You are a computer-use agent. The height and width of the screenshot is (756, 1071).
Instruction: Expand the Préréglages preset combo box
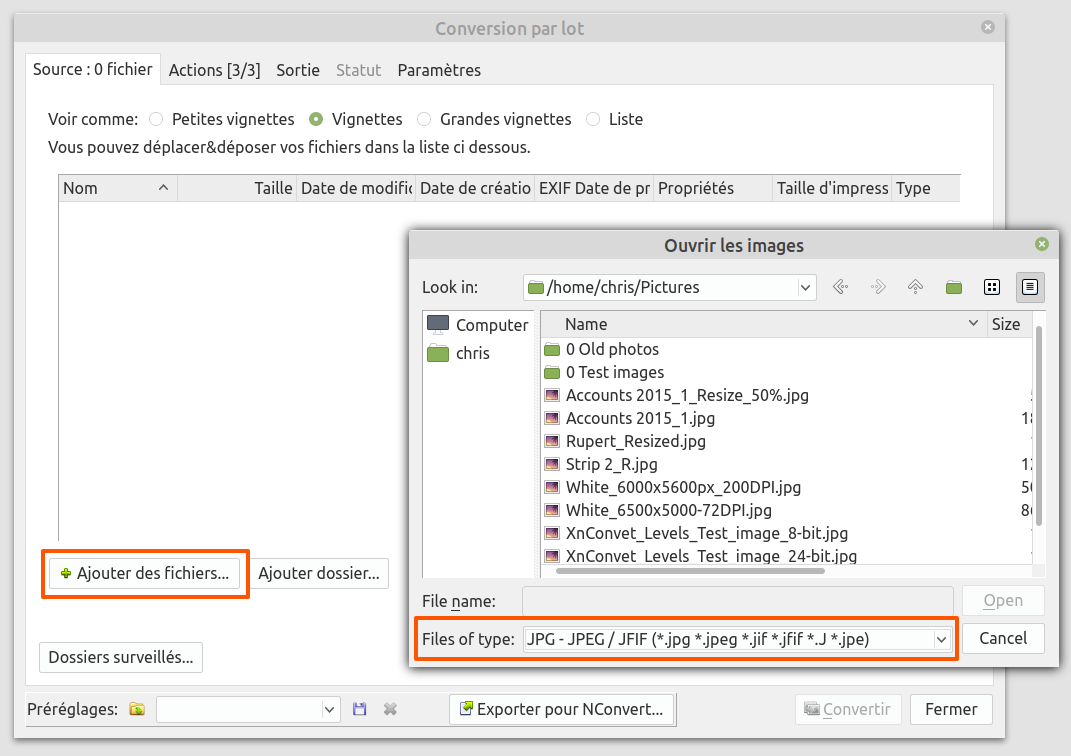tap(330, 709)
